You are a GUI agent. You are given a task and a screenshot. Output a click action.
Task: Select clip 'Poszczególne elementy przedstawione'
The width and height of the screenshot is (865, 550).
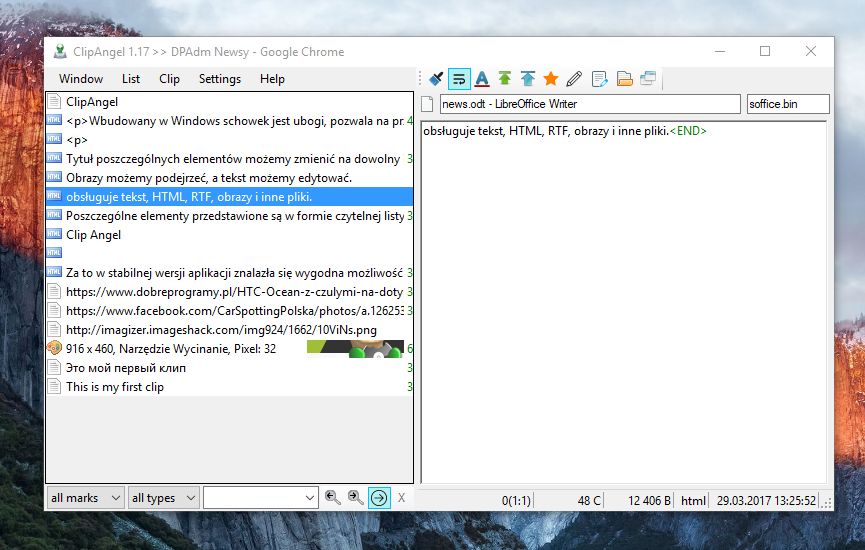click(x=229, y=216)
